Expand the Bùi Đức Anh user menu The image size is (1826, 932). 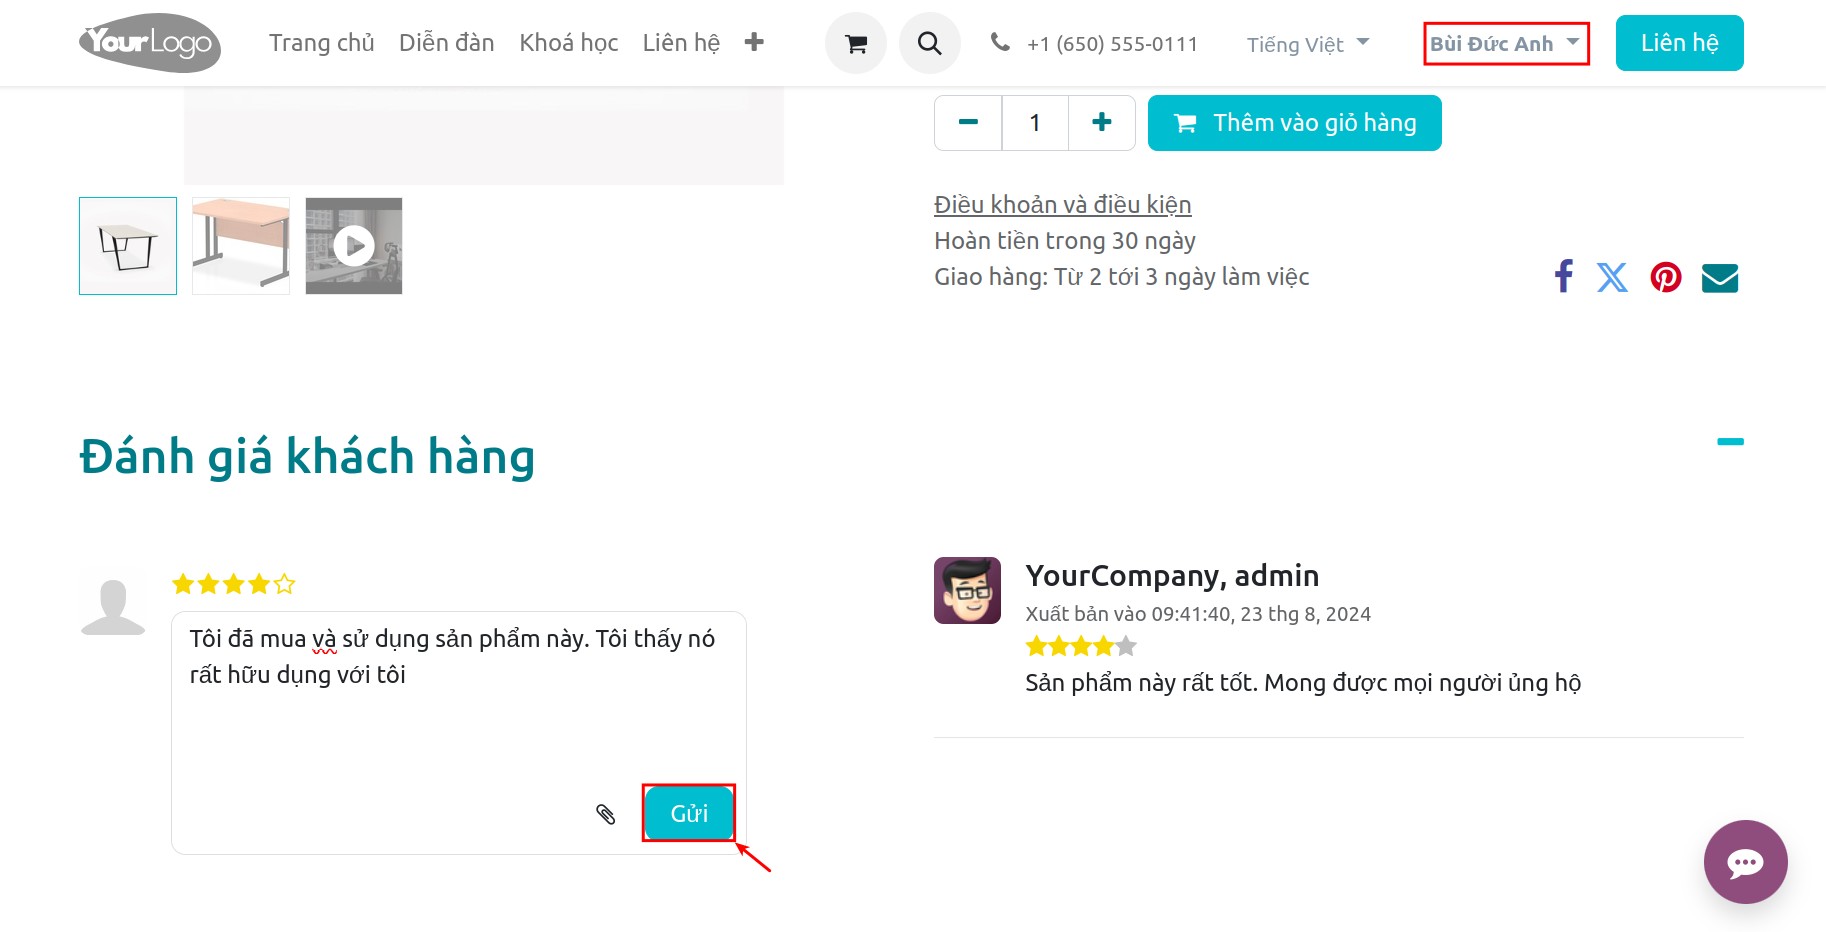tap(1505, 44)
